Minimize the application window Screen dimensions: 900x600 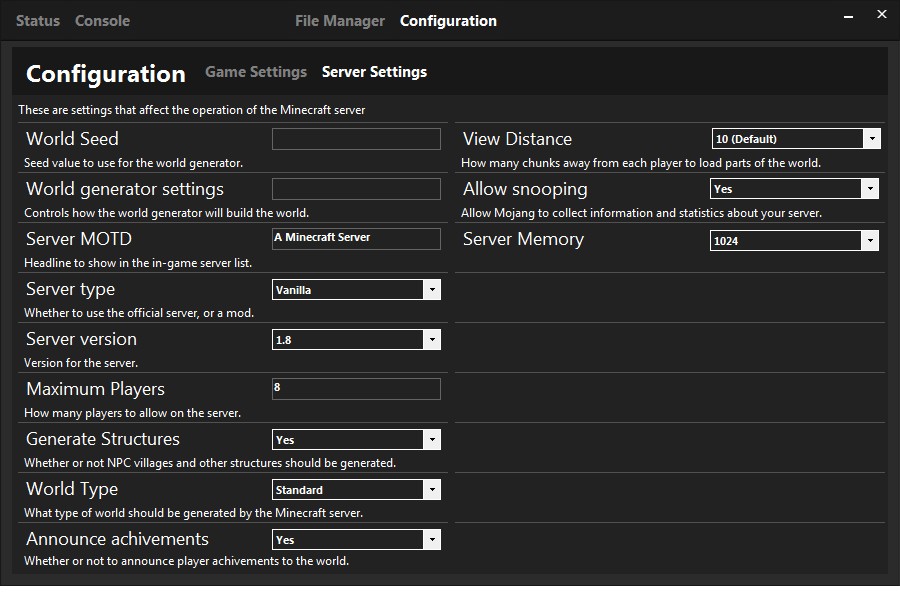click(x=847, y=15)
